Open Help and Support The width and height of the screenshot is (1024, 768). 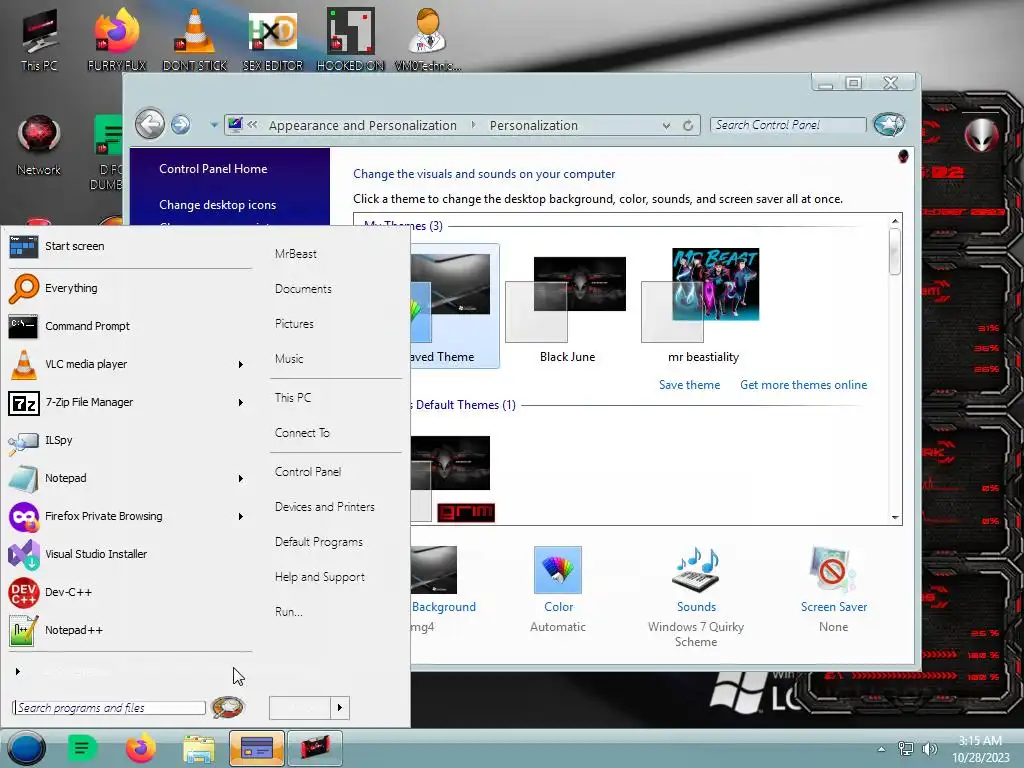pyautogui.click(x=319, y=577)
